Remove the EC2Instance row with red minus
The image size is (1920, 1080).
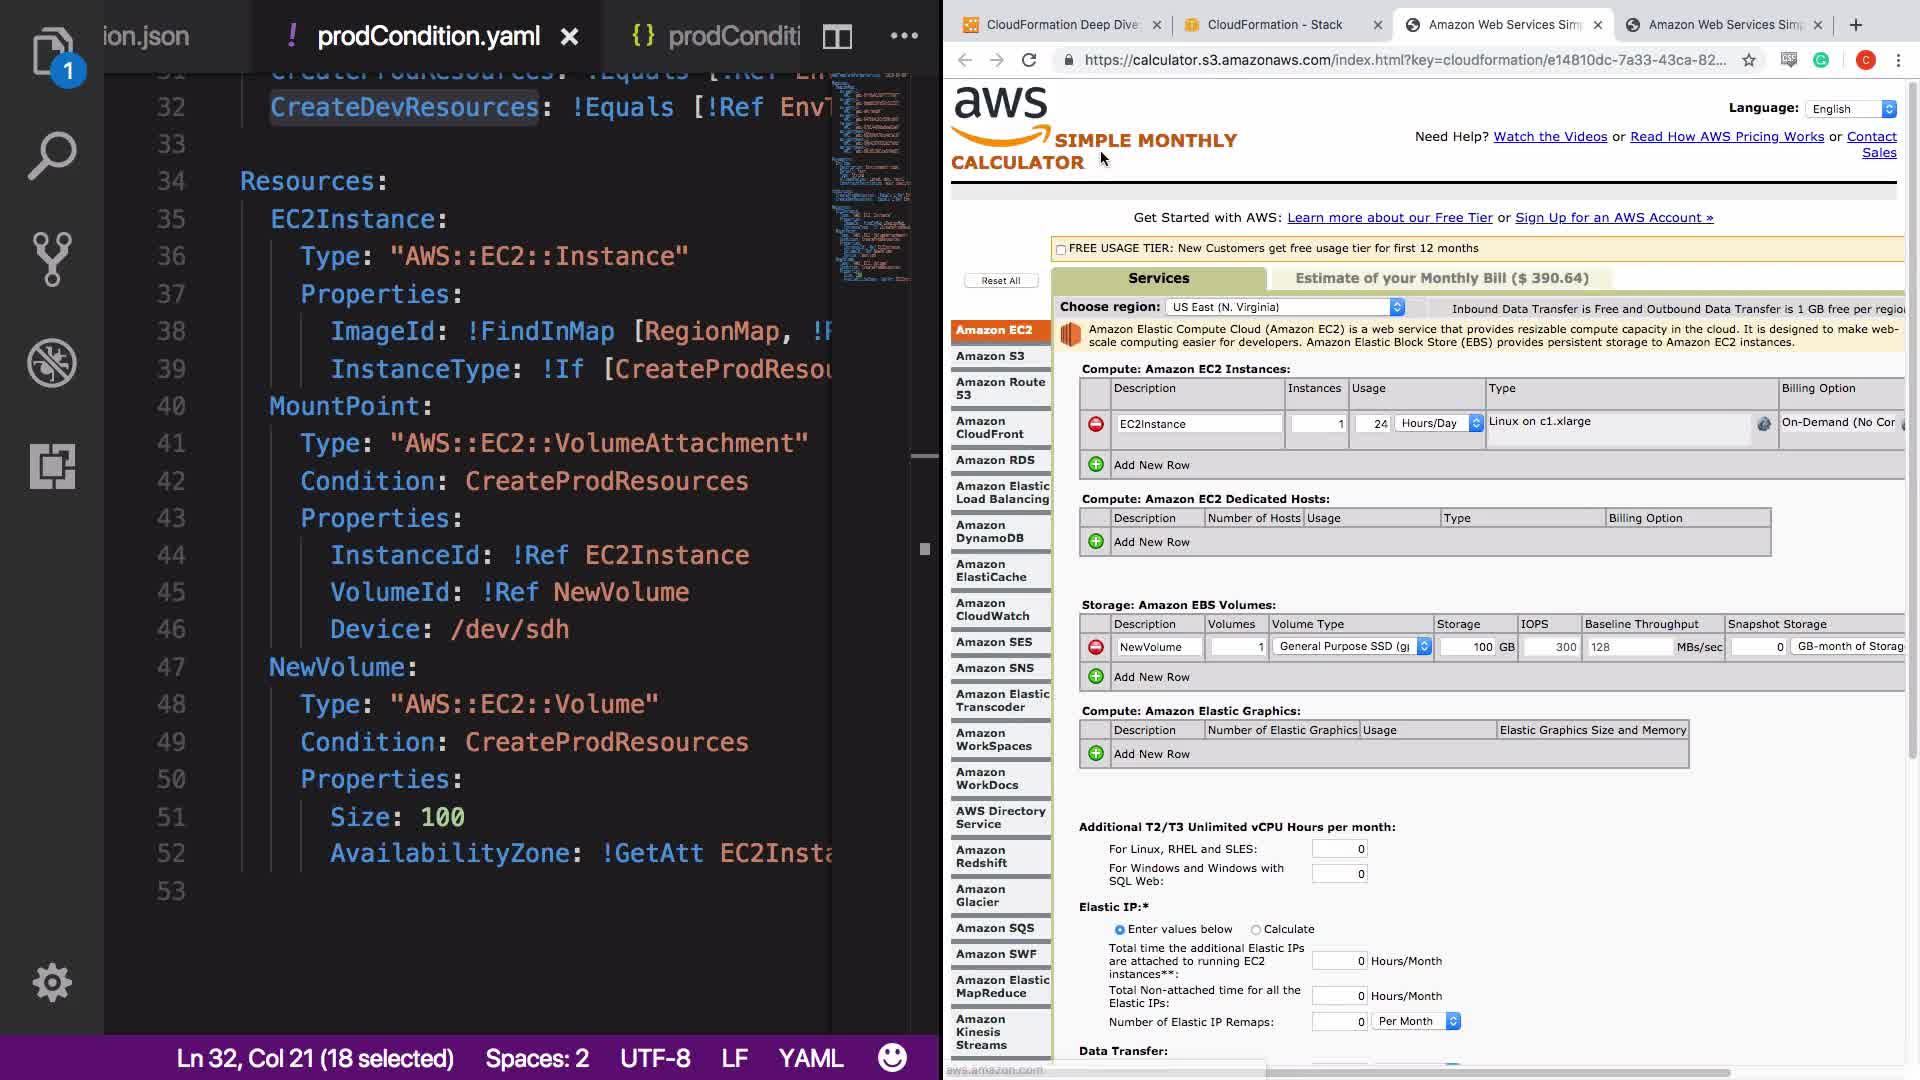[1096, 424]
